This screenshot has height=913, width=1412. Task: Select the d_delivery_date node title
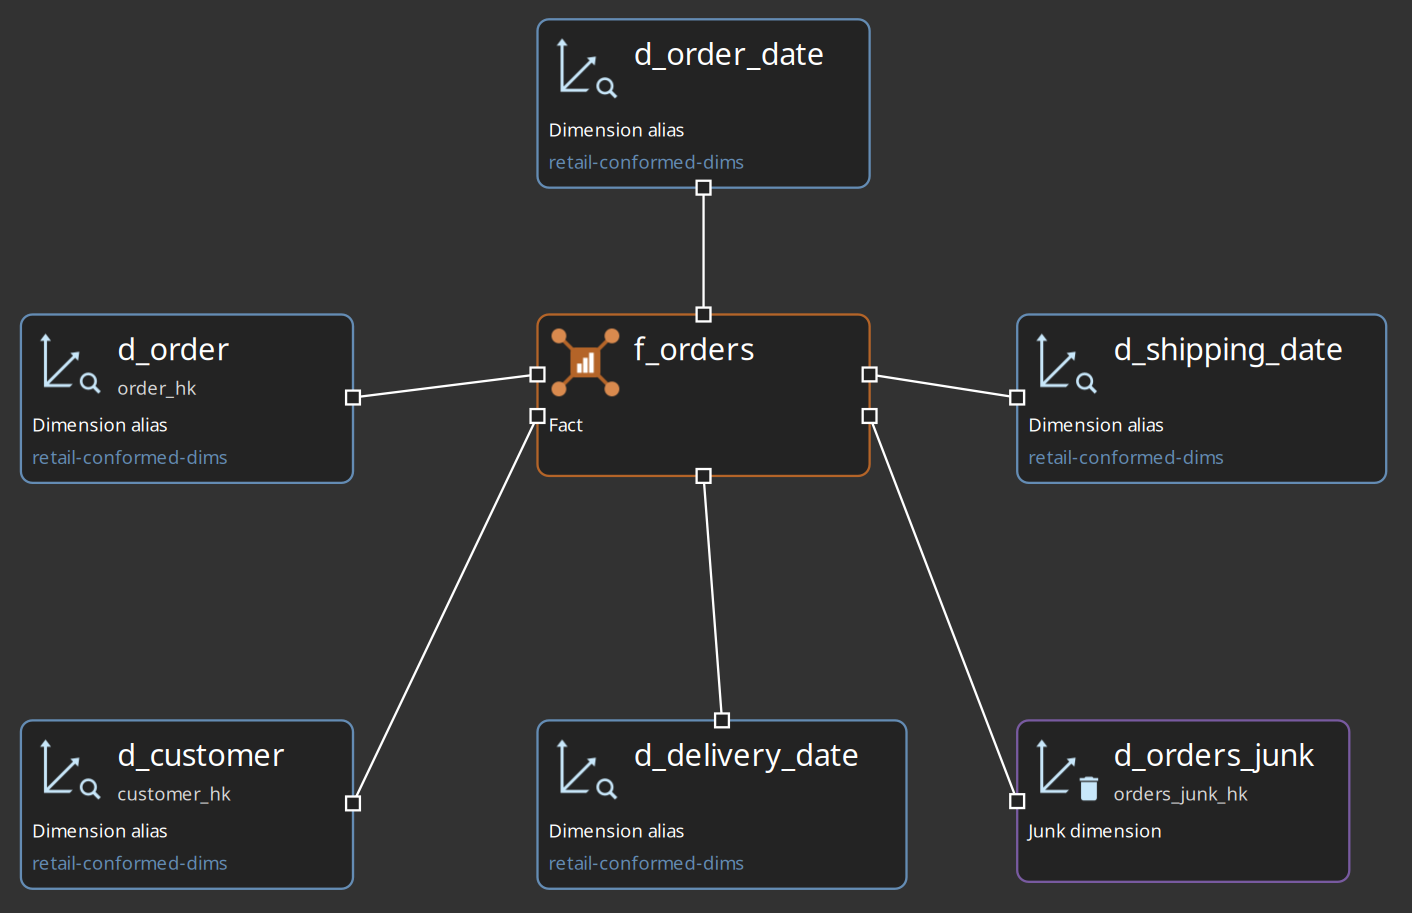(x=746, y=756)
